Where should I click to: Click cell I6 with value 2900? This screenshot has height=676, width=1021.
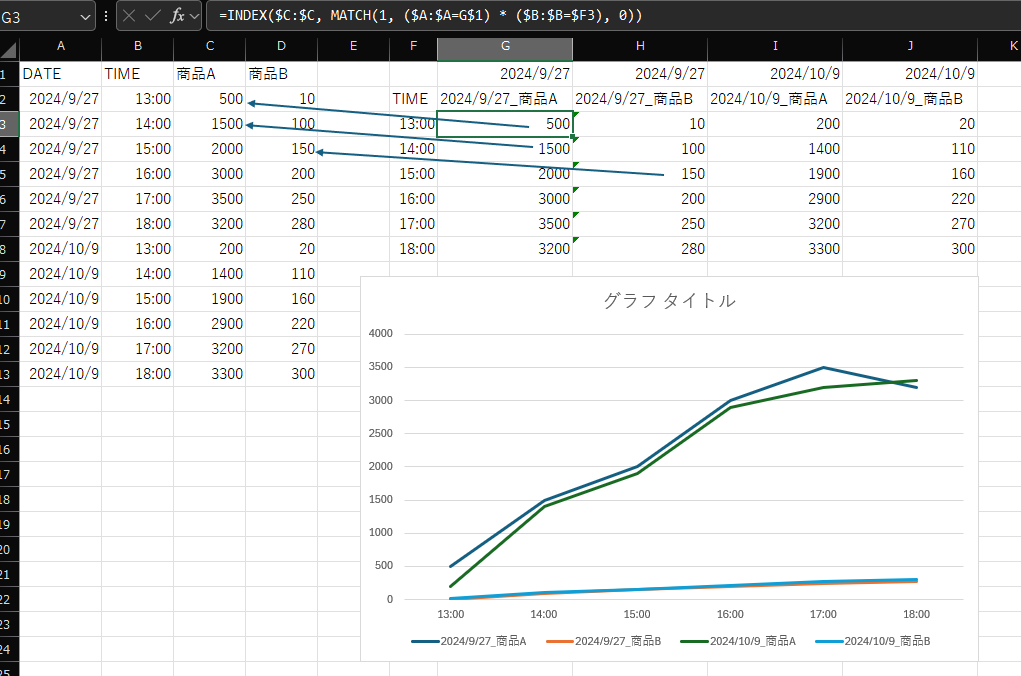(775, 199)
